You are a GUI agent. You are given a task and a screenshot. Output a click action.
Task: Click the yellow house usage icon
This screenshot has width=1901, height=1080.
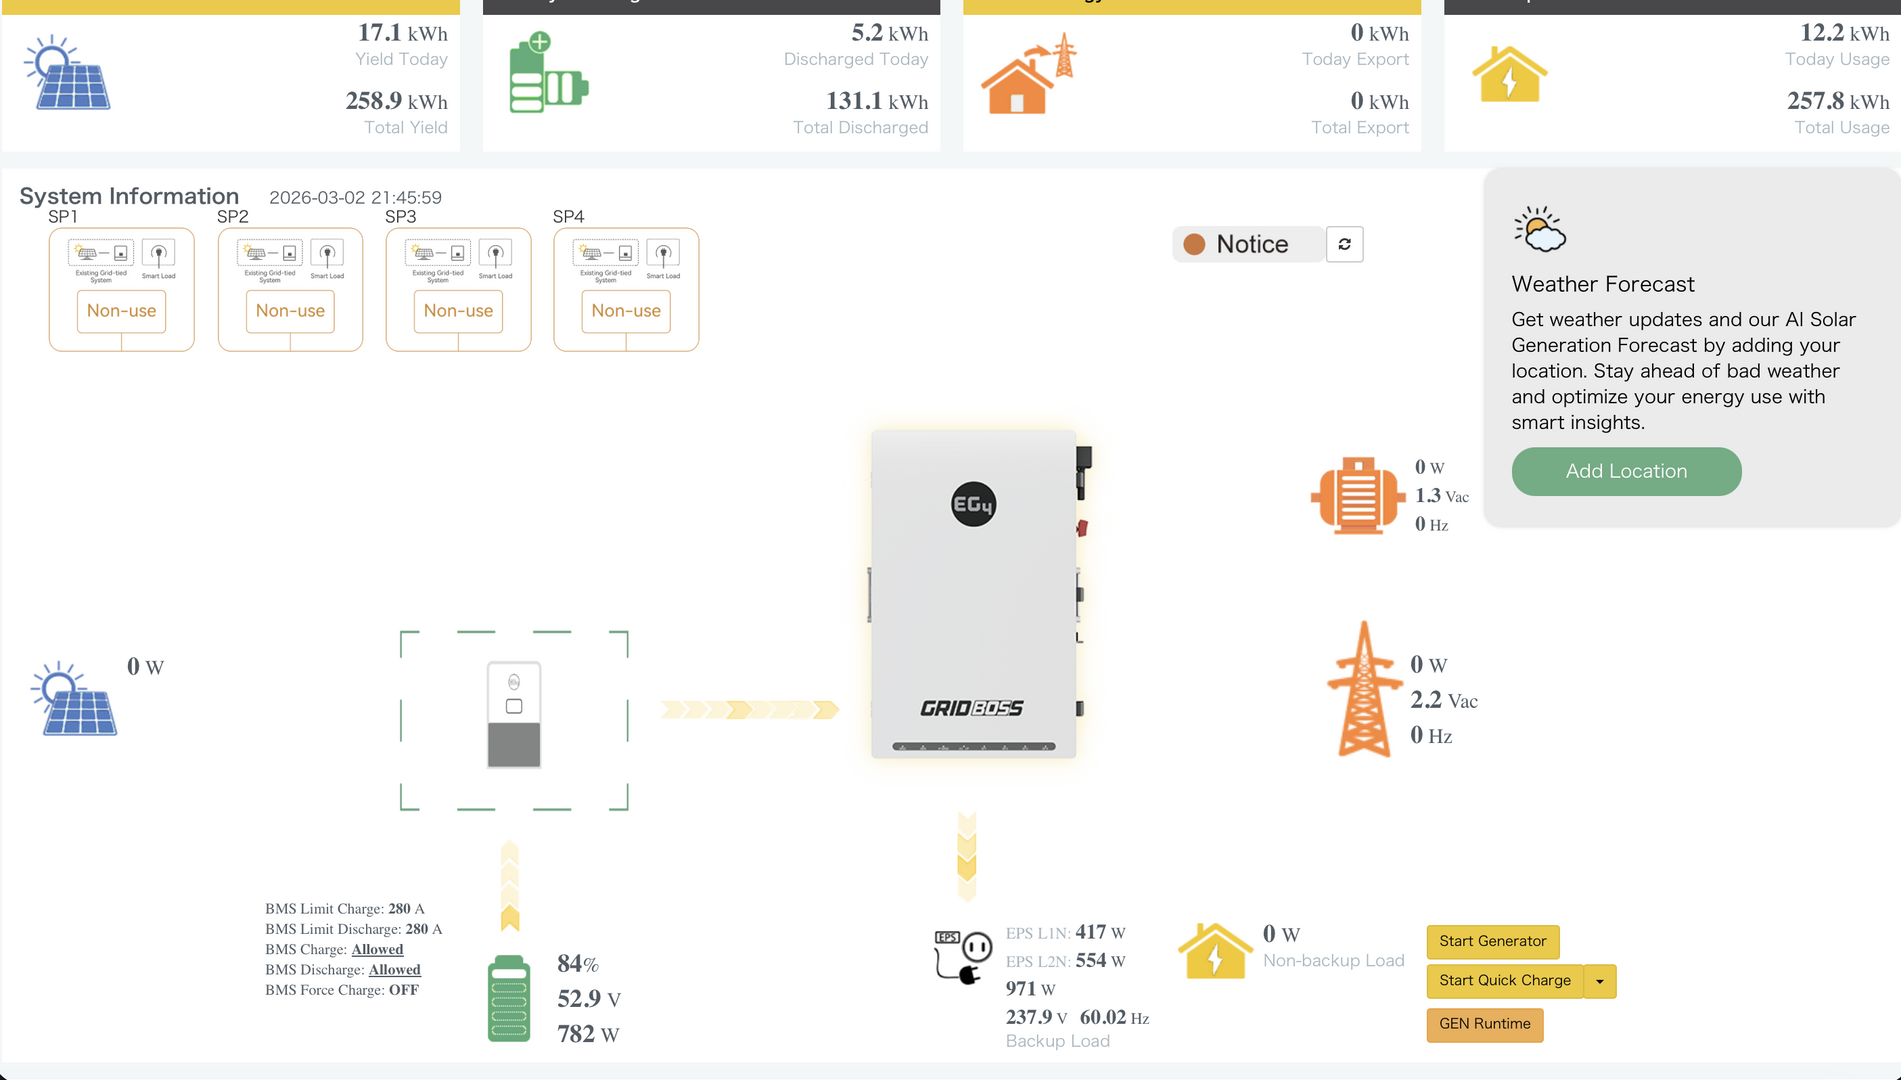tap(1509, 74)
